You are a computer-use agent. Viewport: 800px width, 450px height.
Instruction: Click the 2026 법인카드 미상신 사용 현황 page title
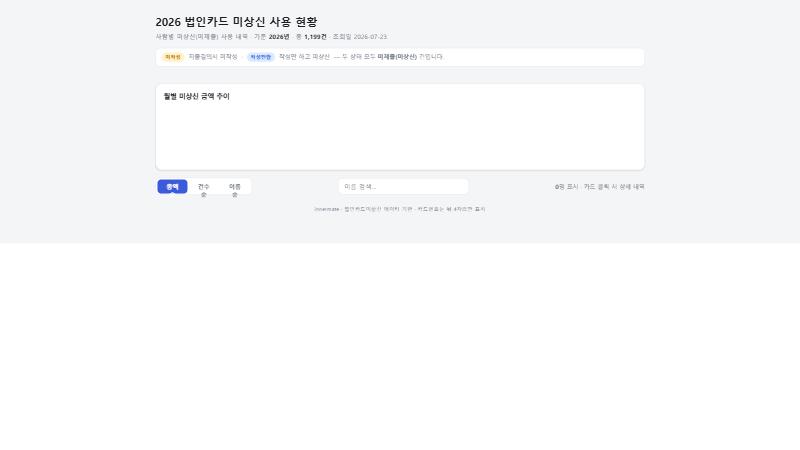[x=236, y=22]
